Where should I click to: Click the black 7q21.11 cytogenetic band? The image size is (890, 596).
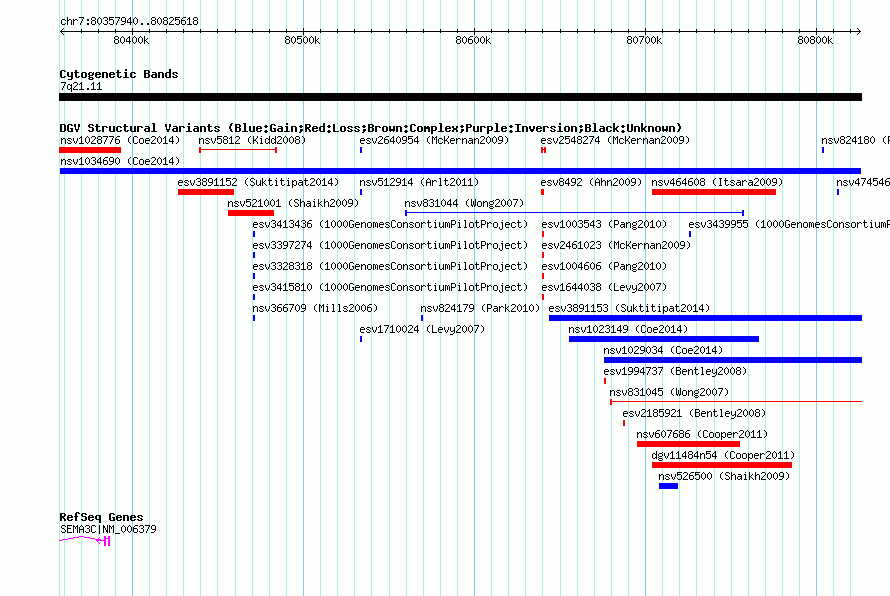(460, 97)
